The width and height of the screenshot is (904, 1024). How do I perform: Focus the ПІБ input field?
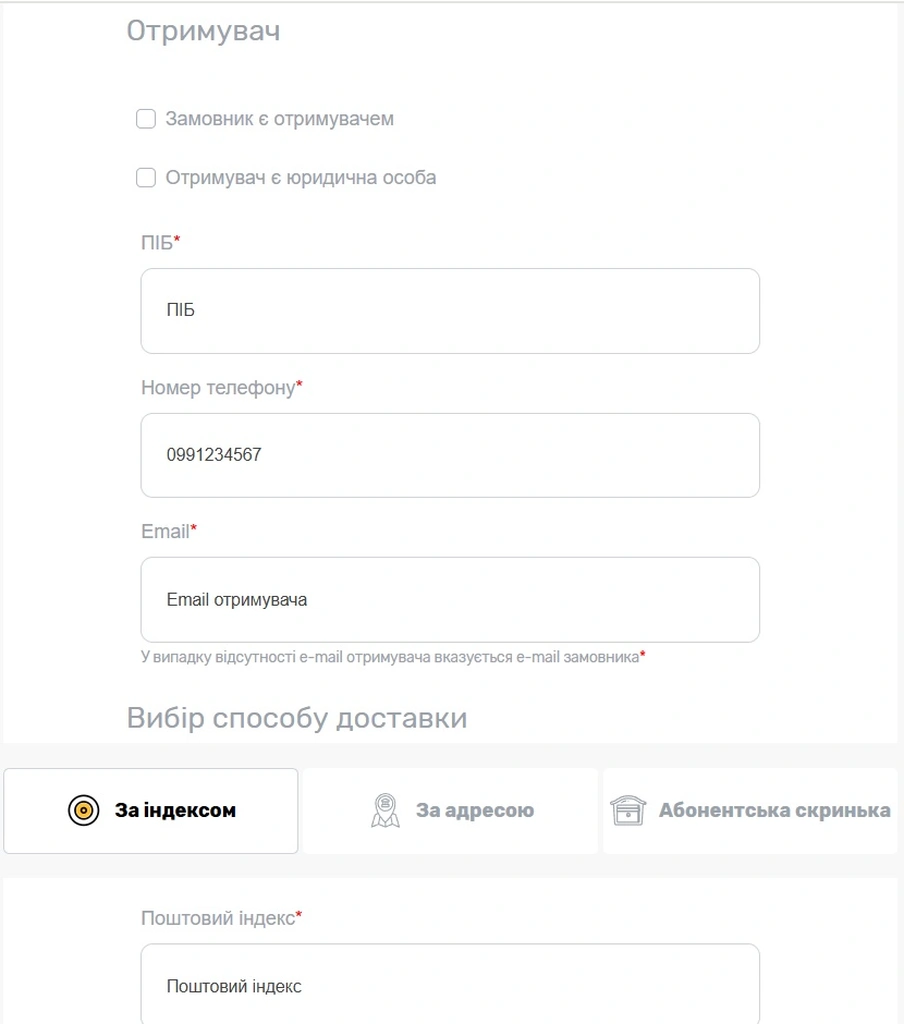coord(450,311)
